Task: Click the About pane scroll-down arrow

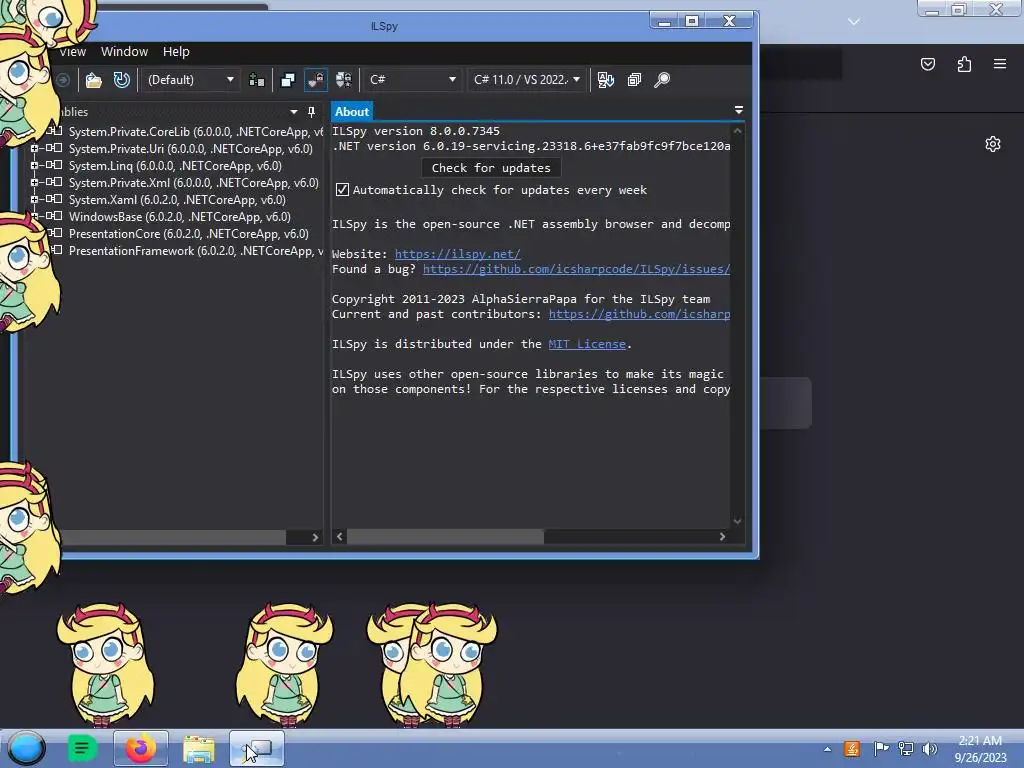Action: tap(737, 521)
